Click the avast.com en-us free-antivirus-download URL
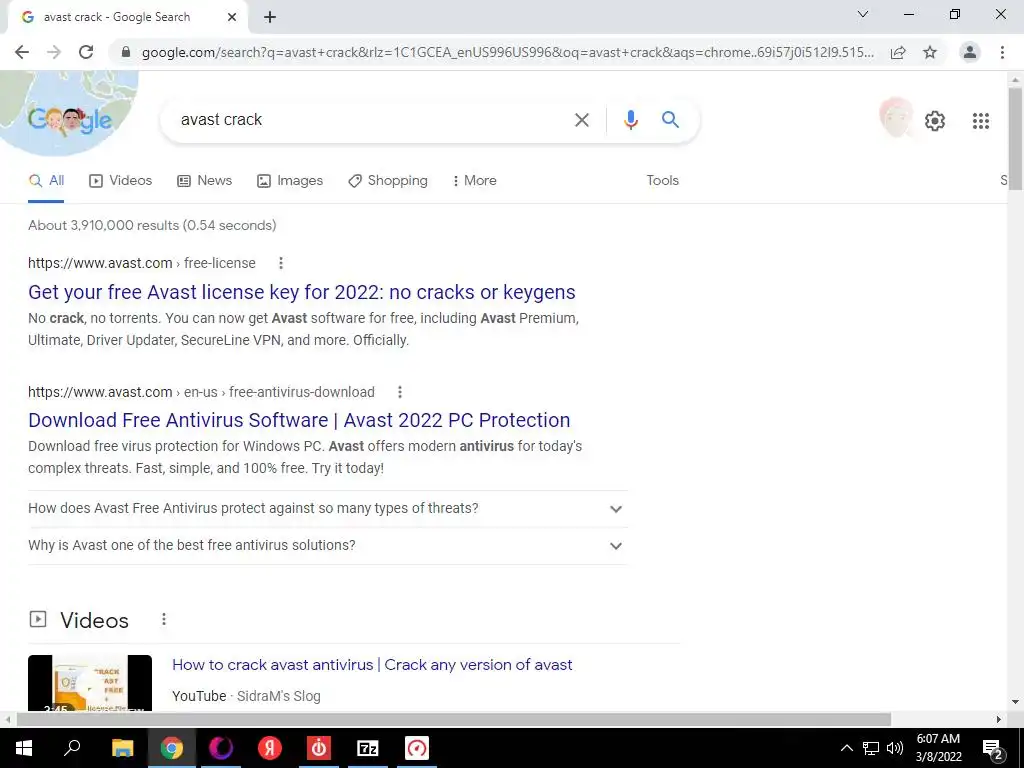This screenshot has height=768, width=1024. [201, 392]
